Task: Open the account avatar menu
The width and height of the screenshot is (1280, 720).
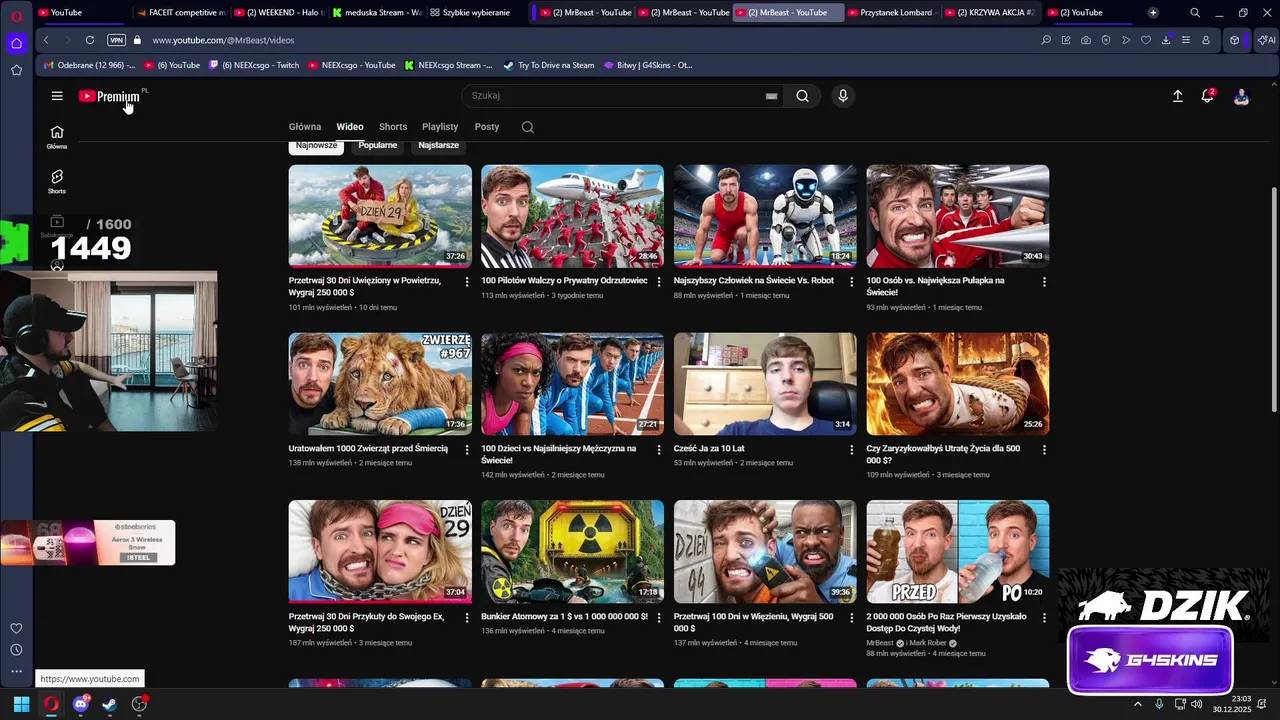Action: (1241, 96)
